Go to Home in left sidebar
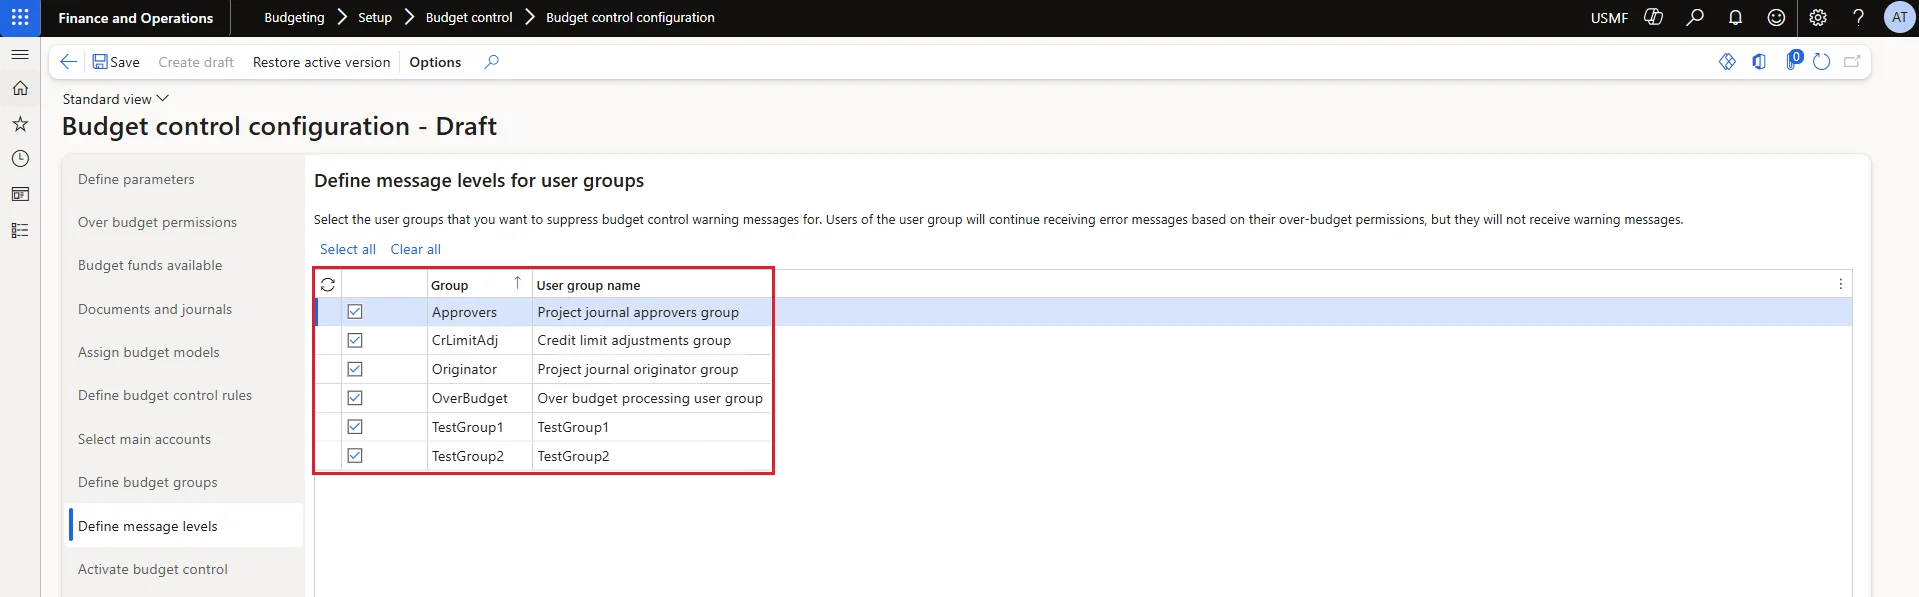This screenshot has height=597, width=1919. pyautogui.click(x=20, y=88)
